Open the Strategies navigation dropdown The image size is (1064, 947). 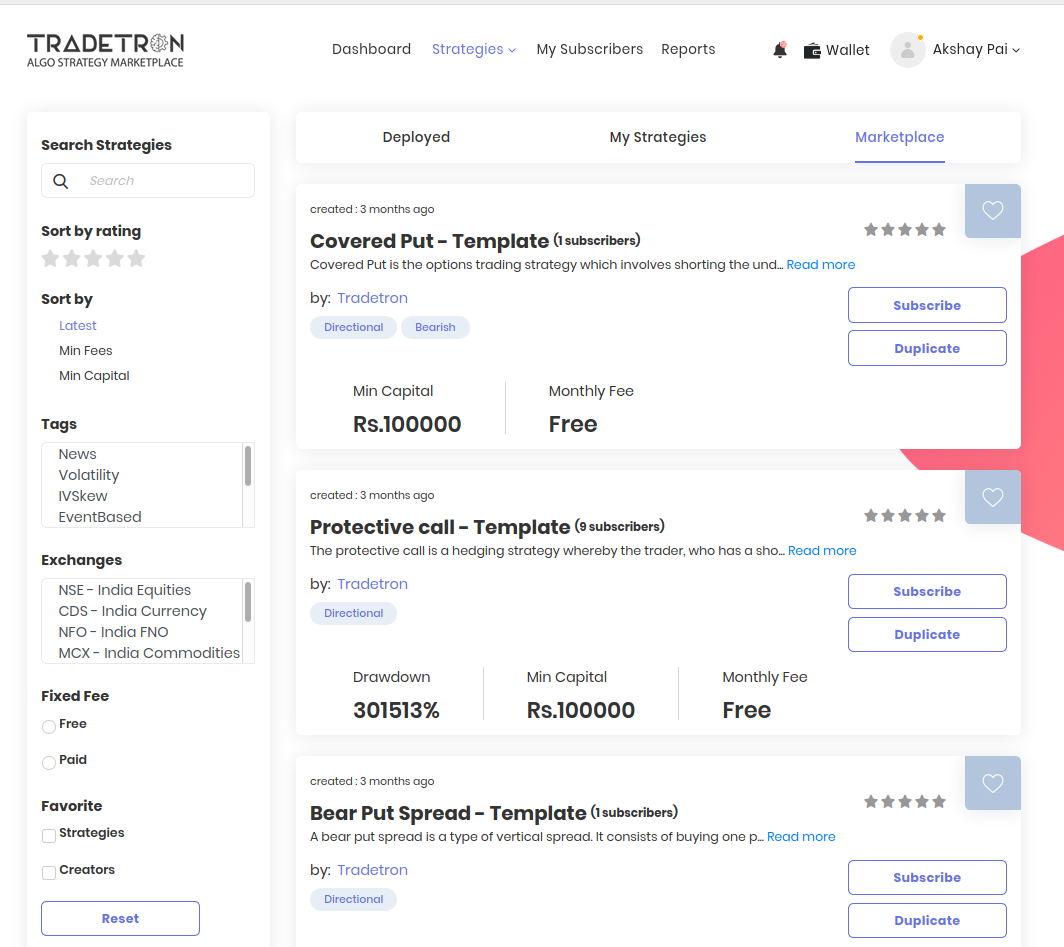coord(473,48)
